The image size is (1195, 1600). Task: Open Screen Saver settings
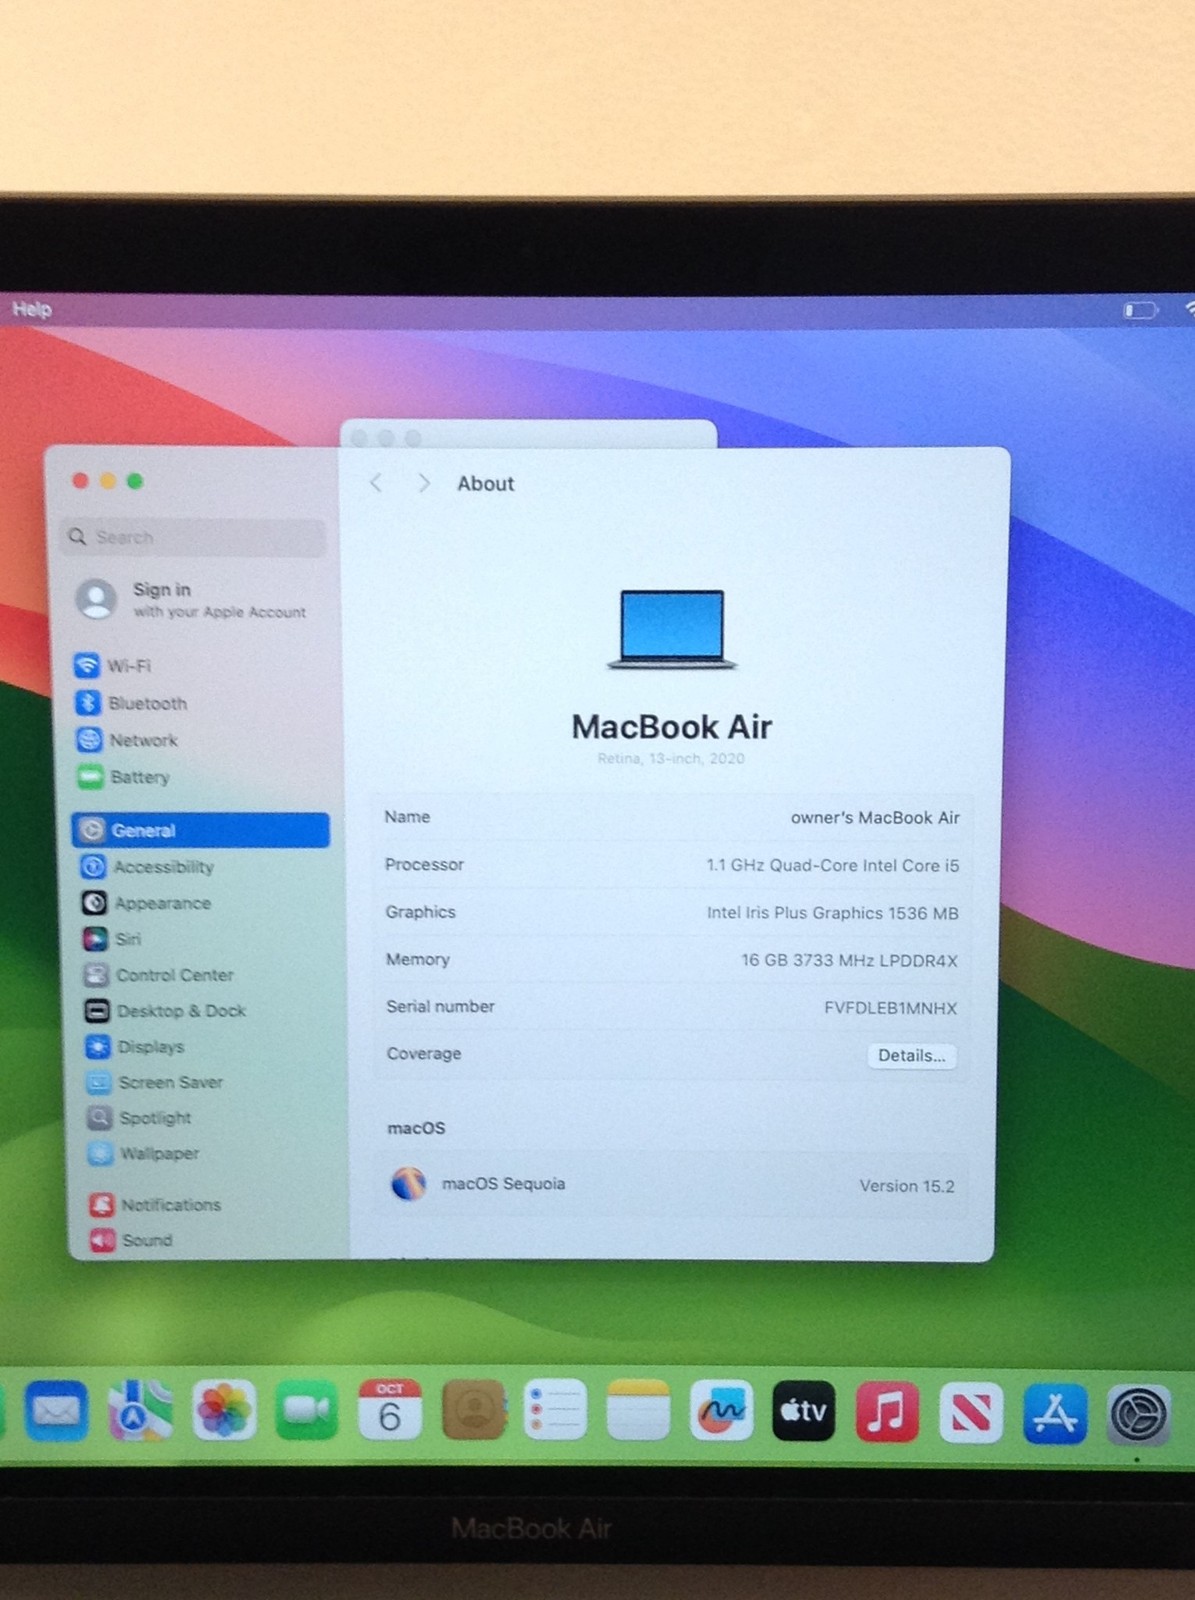(155, 1082)
